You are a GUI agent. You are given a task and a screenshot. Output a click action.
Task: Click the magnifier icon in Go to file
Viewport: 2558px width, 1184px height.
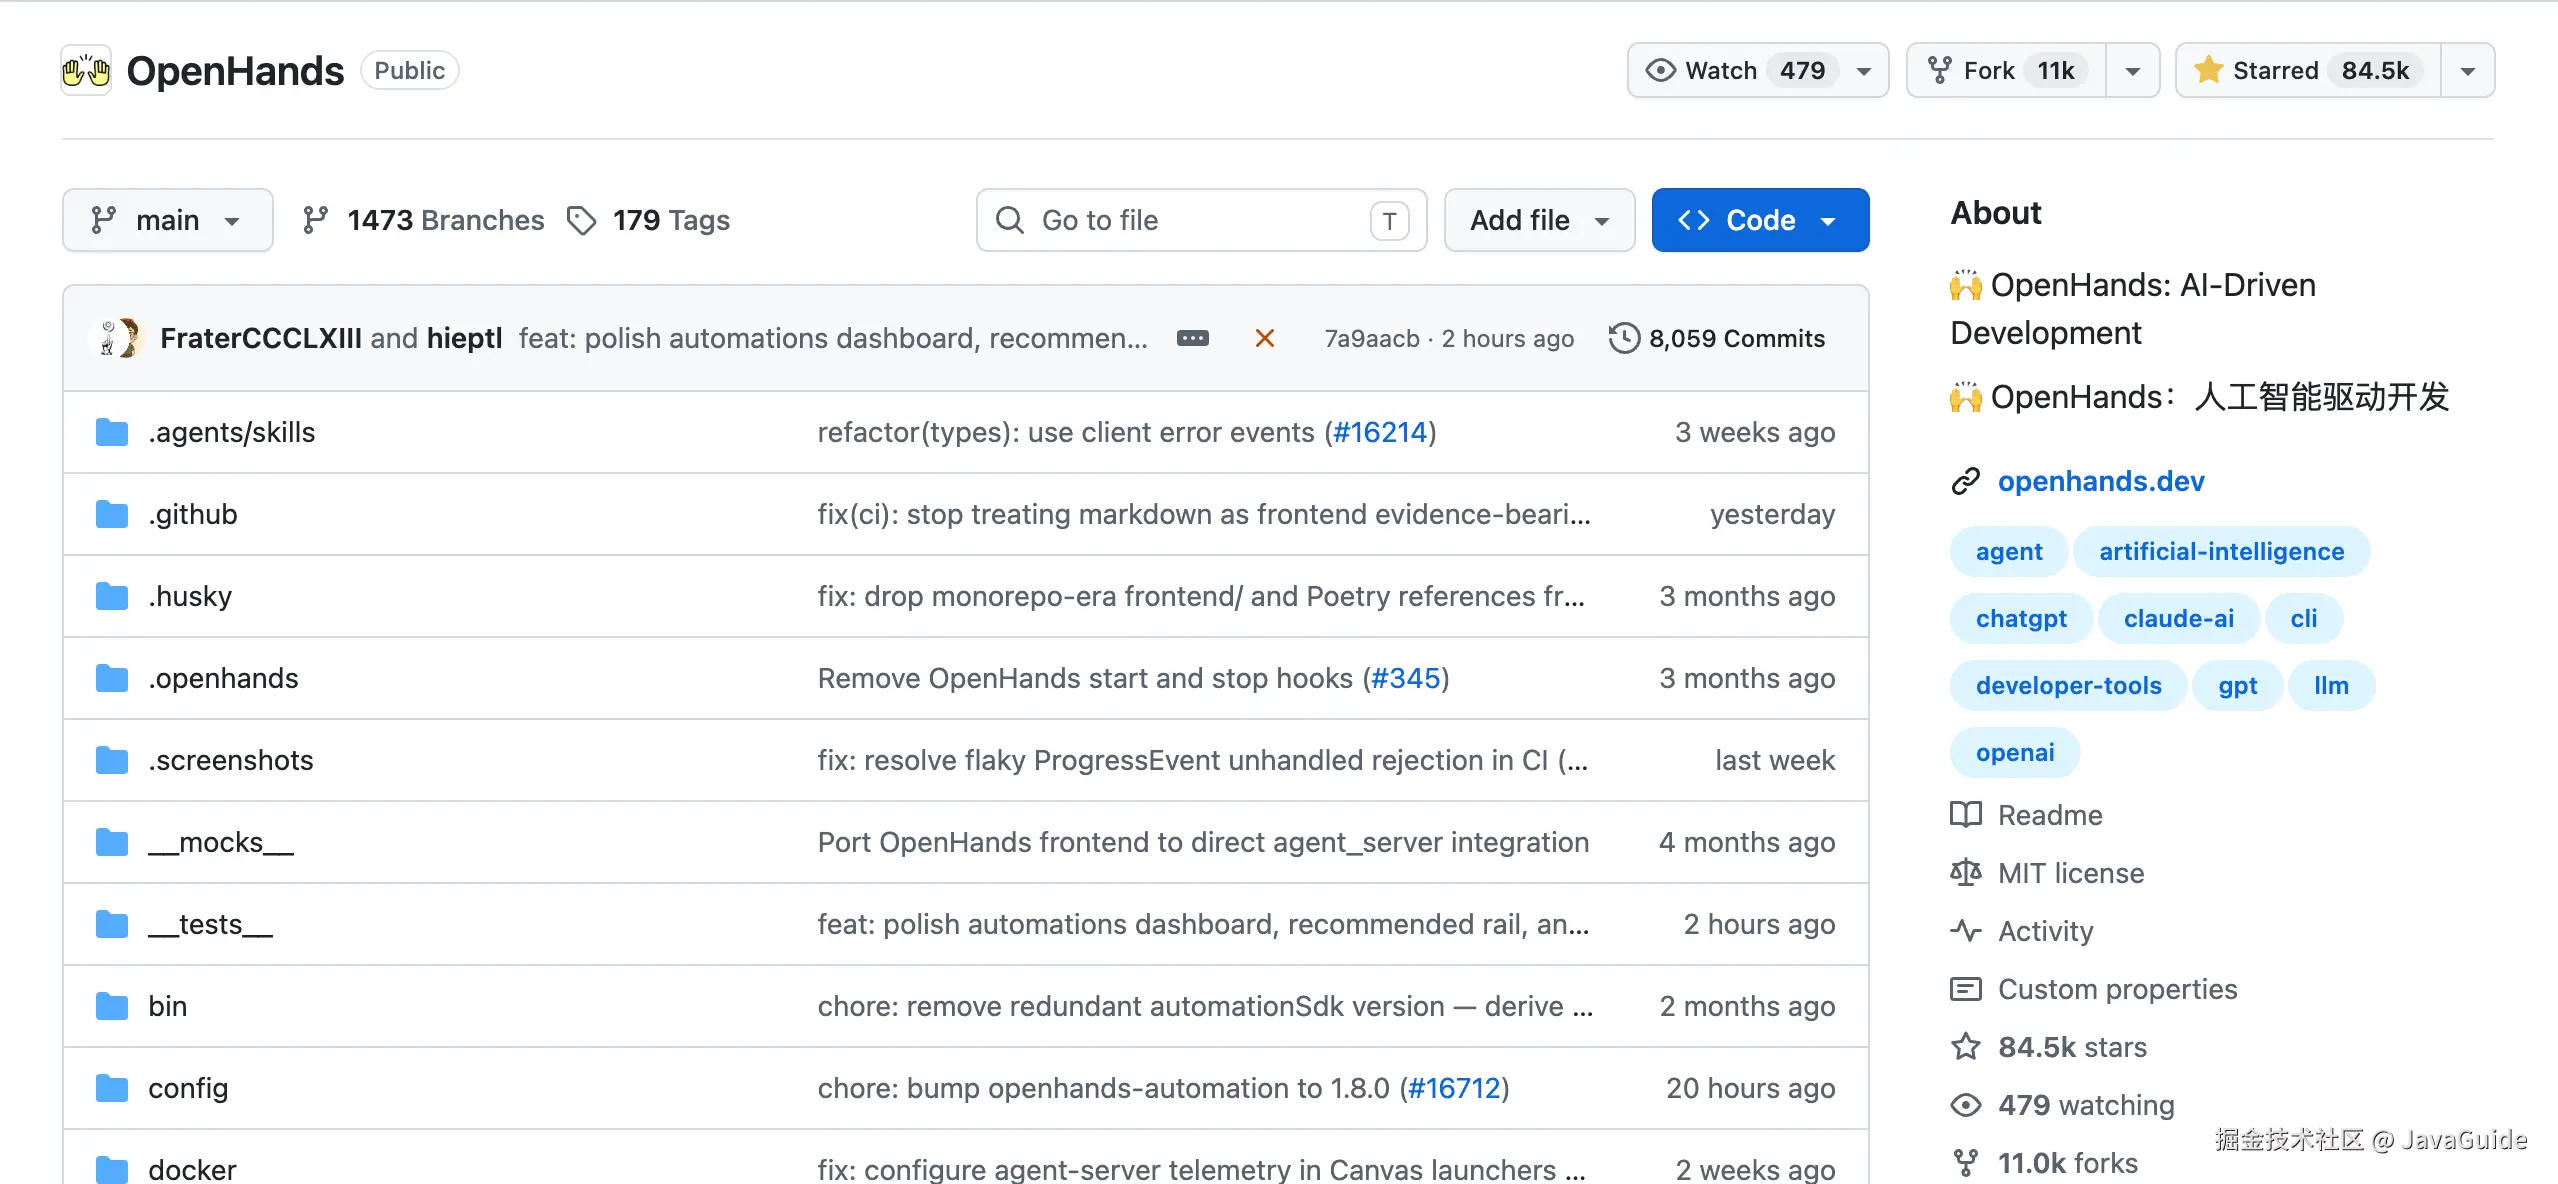1010,220
